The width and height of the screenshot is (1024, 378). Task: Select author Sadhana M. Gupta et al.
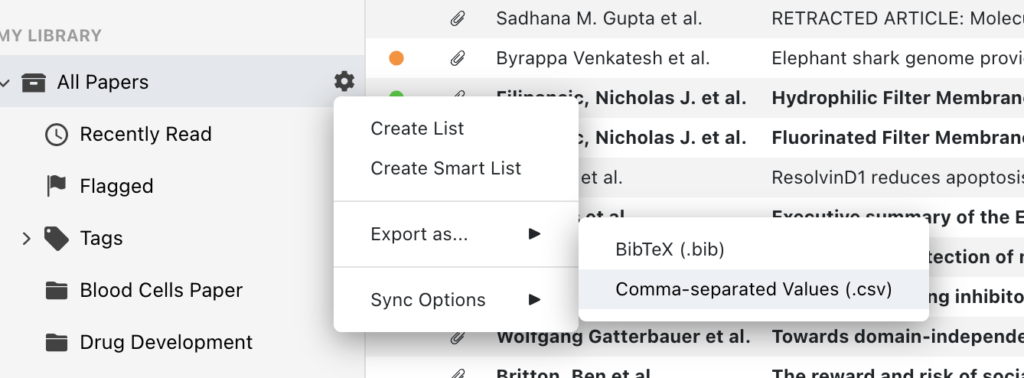pyautogui.click(x=599, y=19)
